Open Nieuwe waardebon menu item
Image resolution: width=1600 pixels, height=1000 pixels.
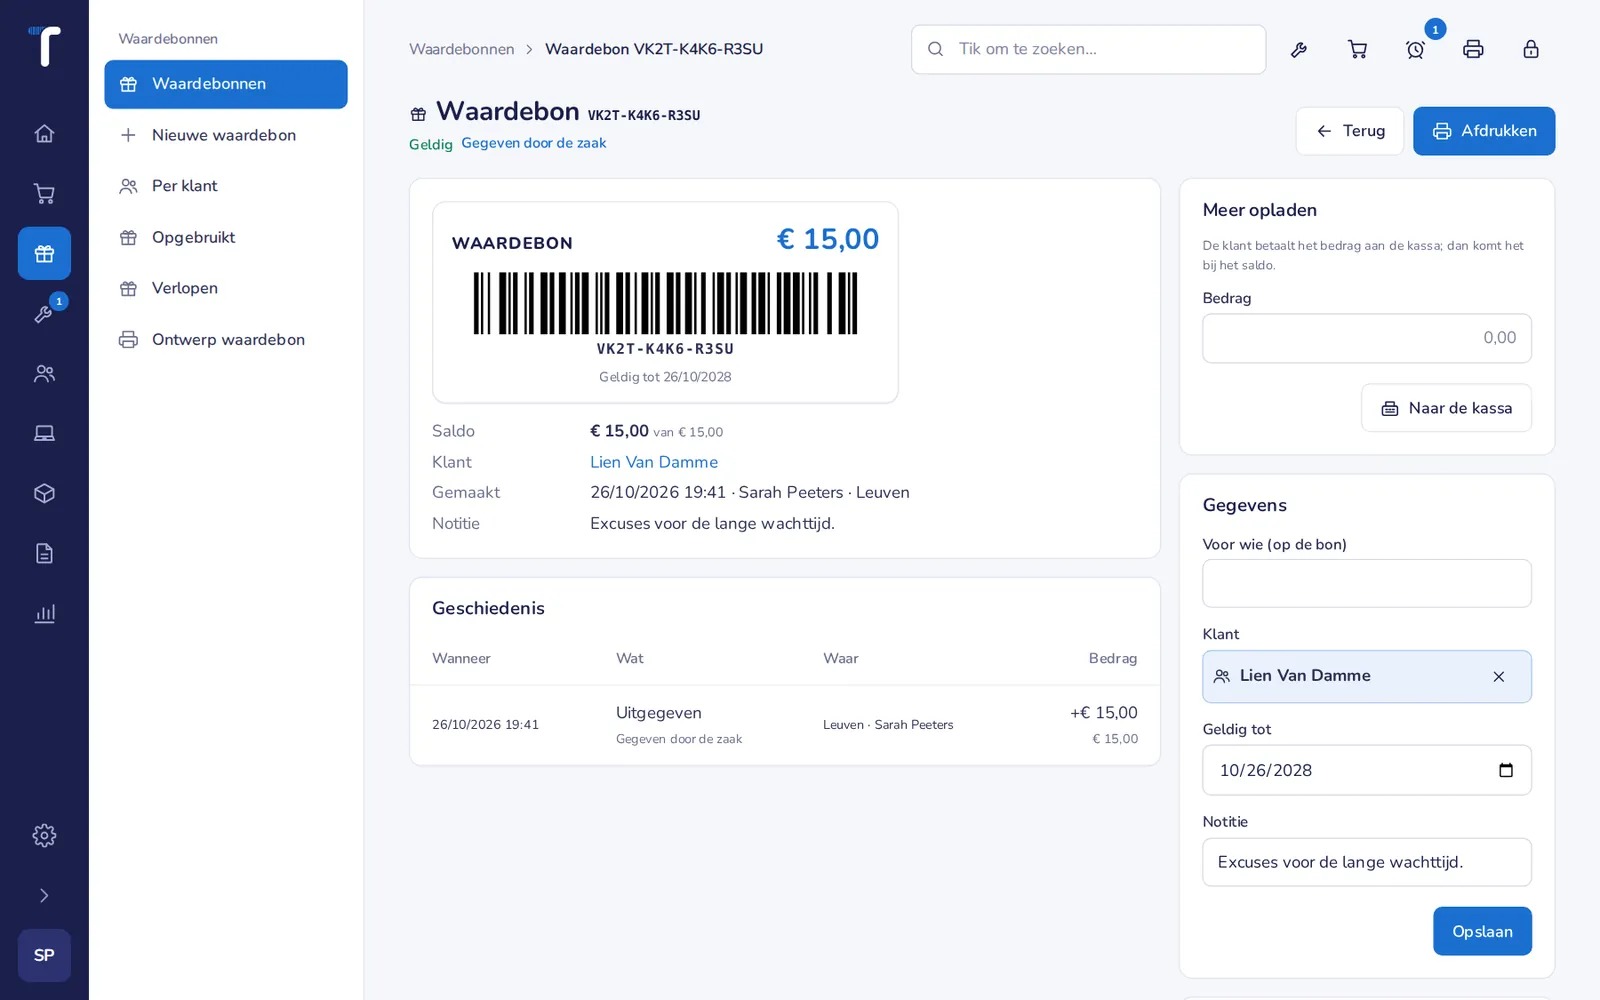226,135
